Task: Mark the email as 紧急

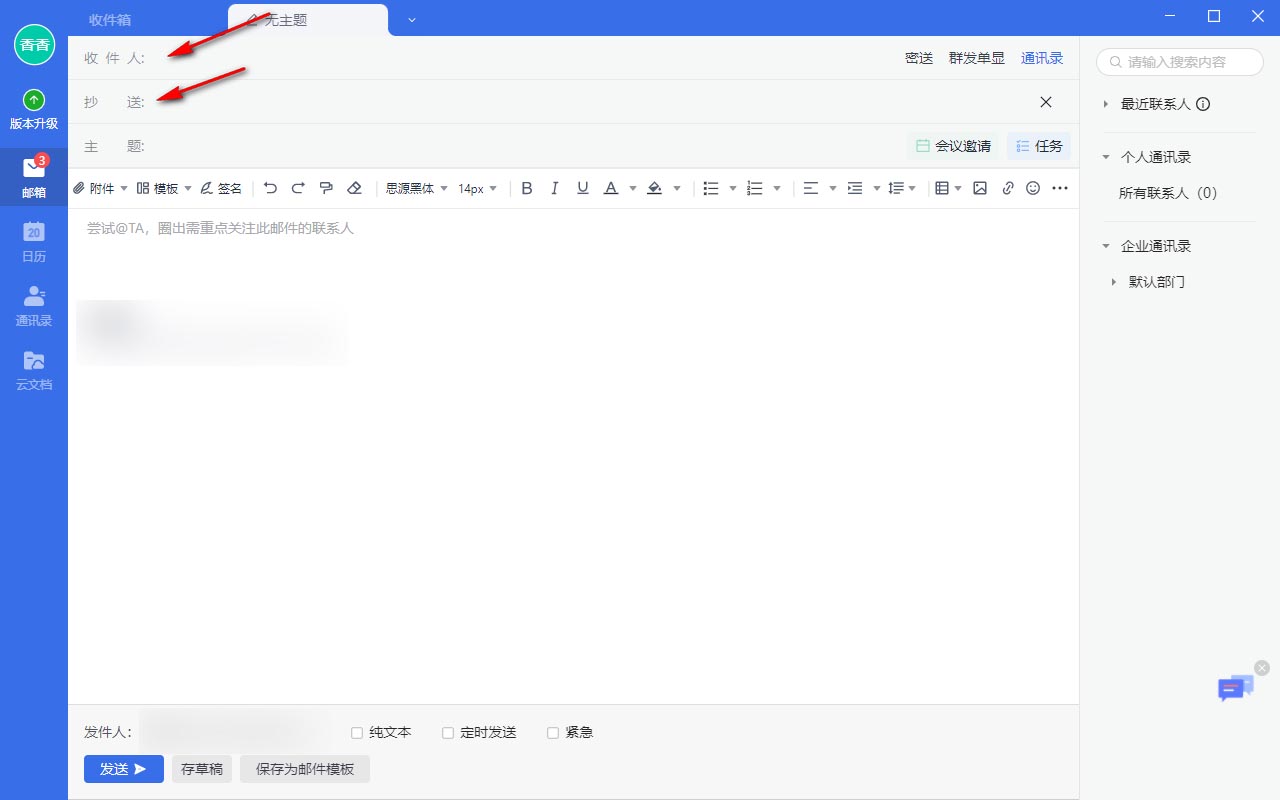Action: pos(553,733)
